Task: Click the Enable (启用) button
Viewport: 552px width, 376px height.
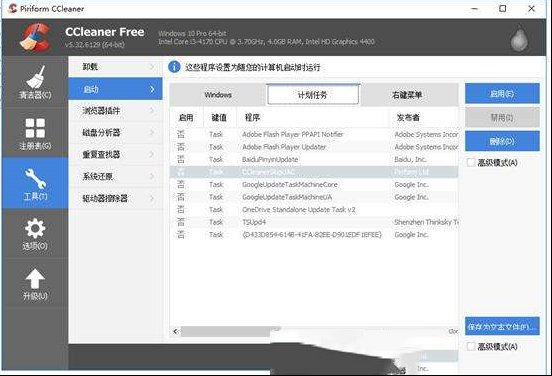Action: coord(502,94)
